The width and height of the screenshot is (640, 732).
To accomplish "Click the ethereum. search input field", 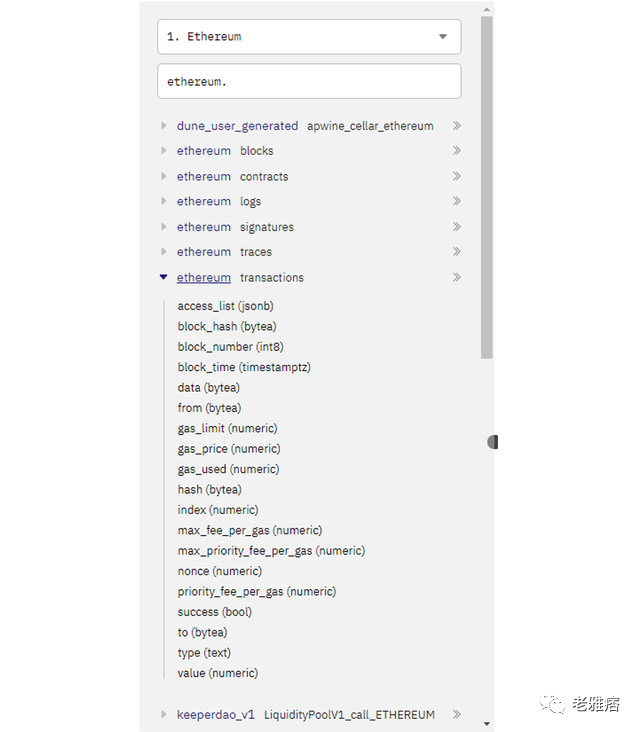I will point(309,82).
